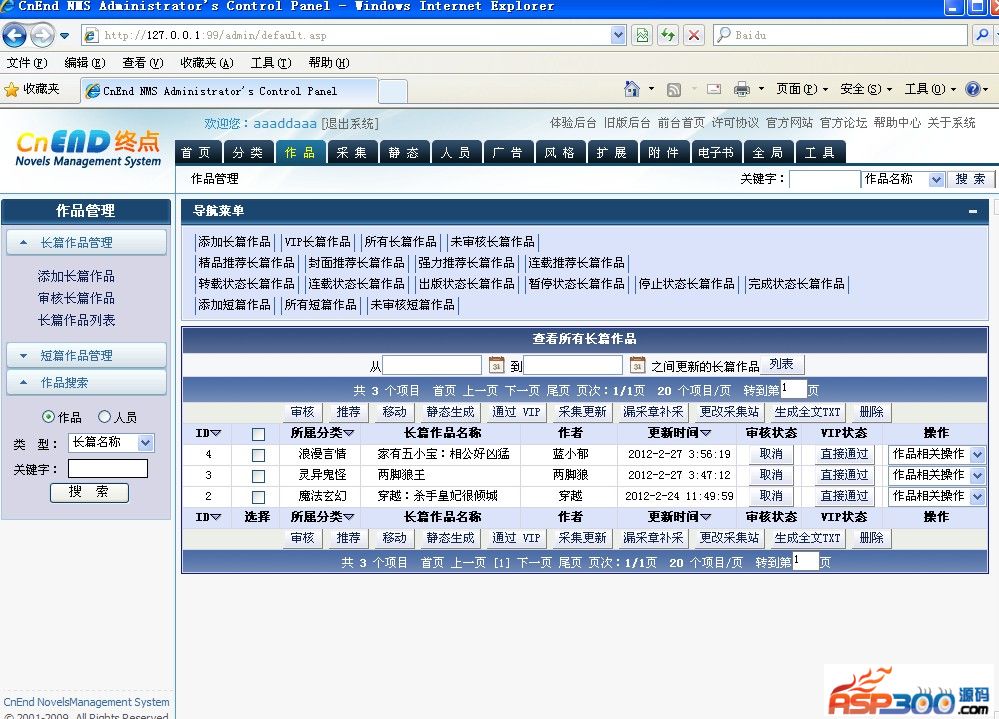Click the blank new tab button

coord(393,91)
